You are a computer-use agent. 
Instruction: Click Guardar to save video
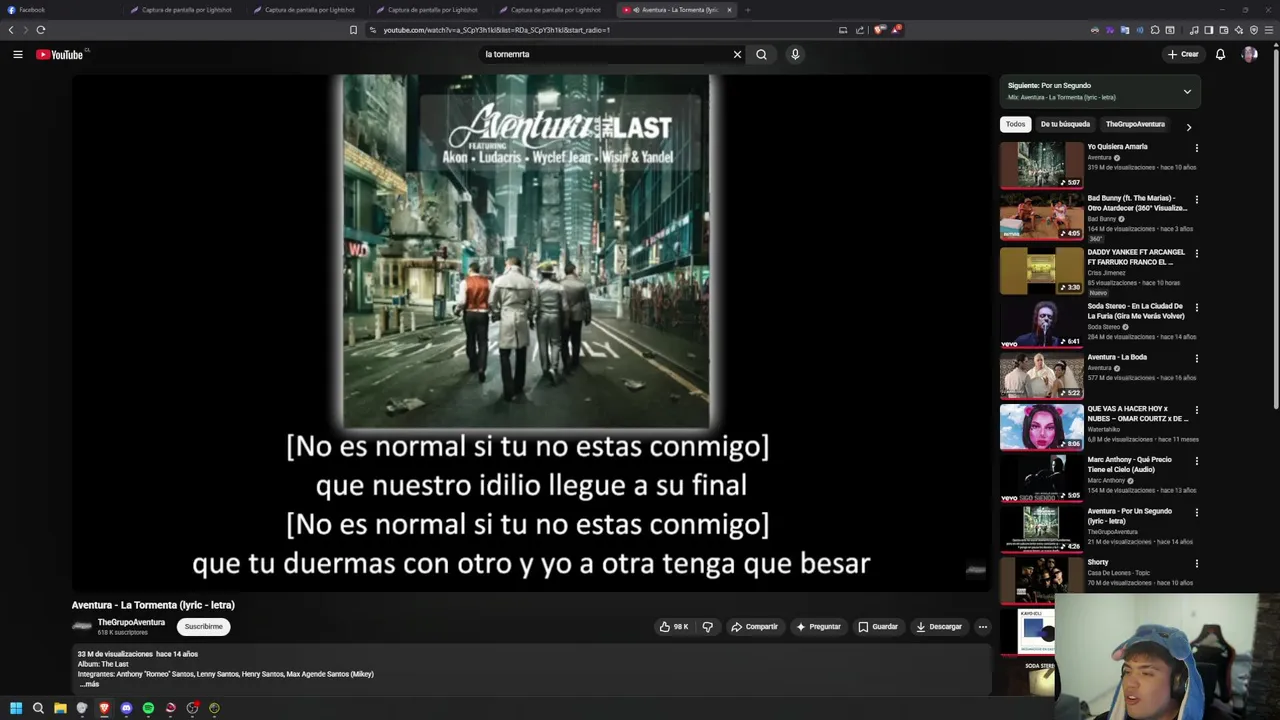coord(878,627)
